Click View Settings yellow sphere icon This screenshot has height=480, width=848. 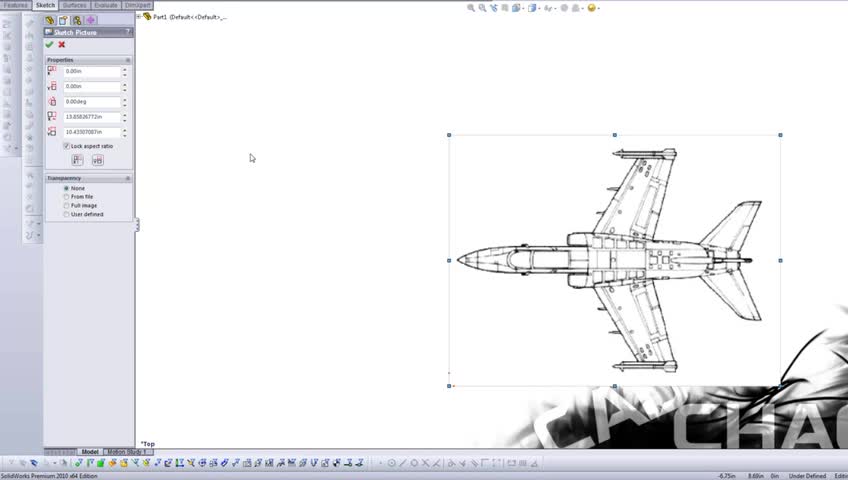tap(591, 8)
